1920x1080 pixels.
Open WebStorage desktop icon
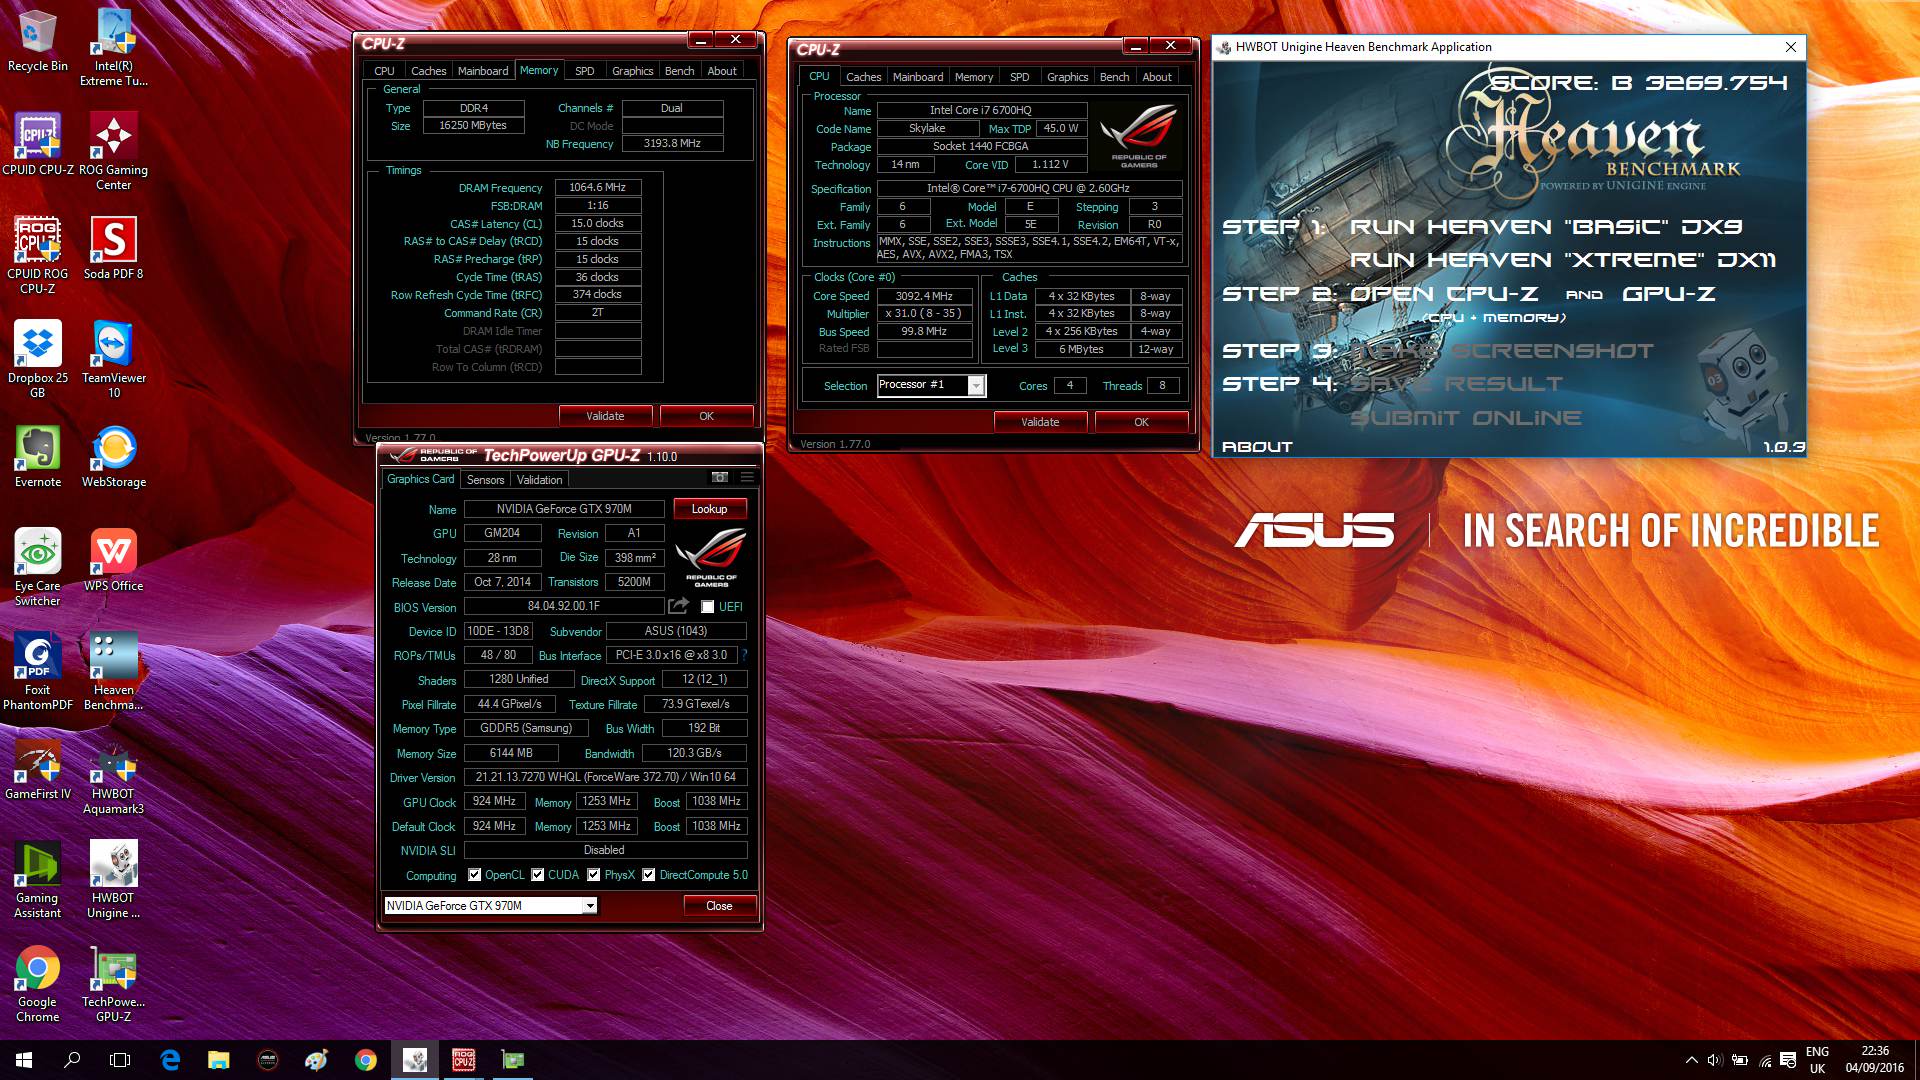tap(113, 457)
